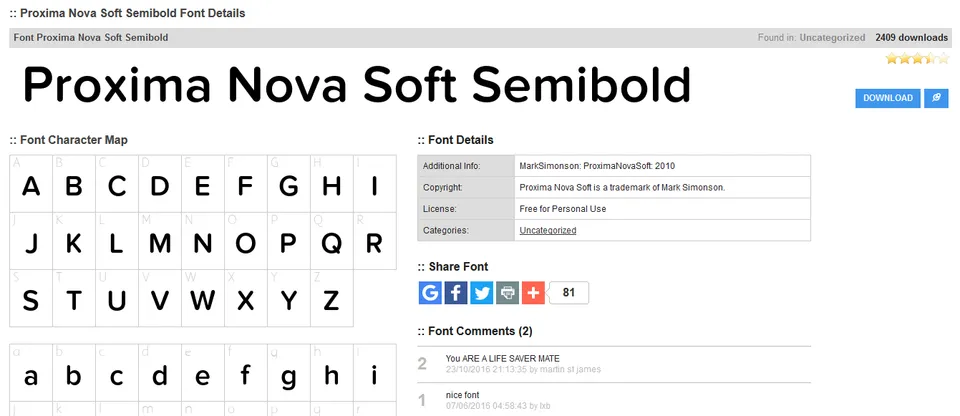
Task: Select uppercase letter Q in character map
Action: pos(332,241)
